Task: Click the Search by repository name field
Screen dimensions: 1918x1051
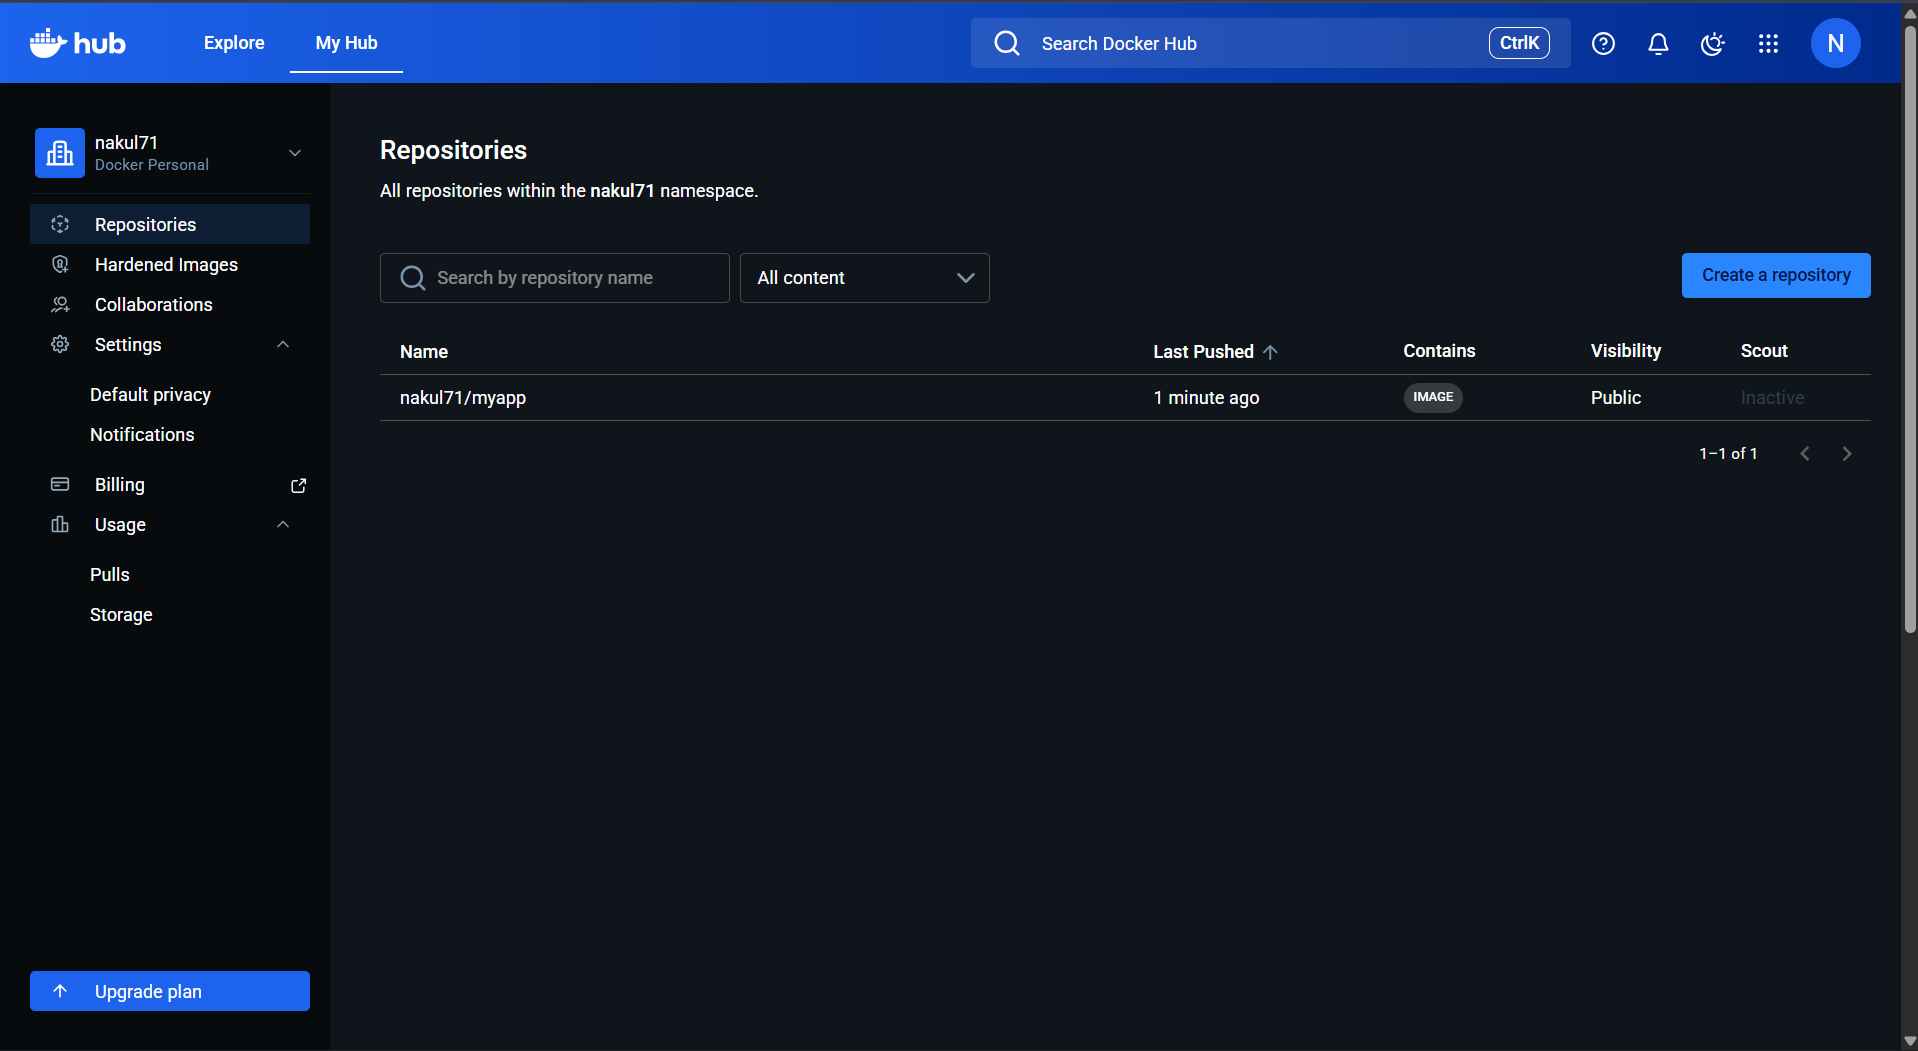Action: [x=555, y=278]
